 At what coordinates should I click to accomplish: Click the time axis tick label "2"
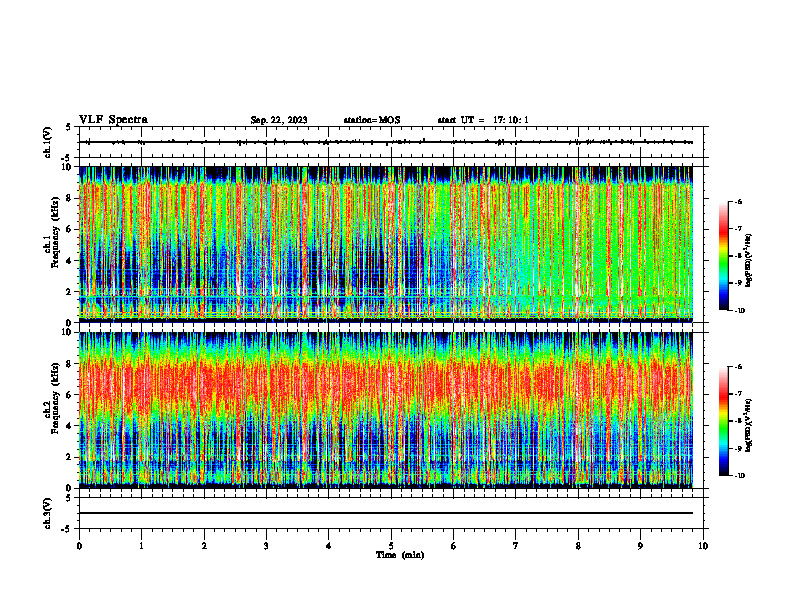tap(204, 546)
